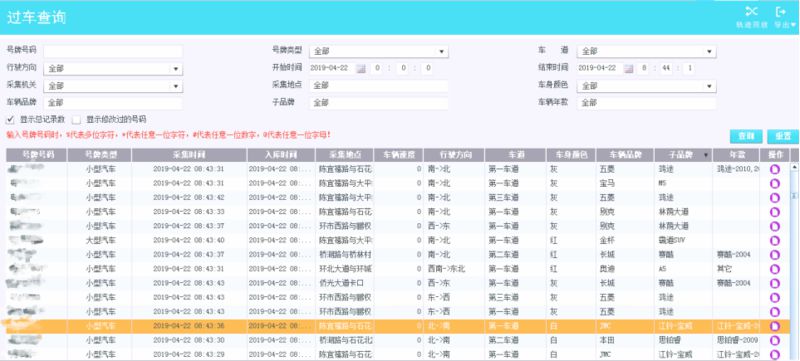The image size is (800, 361).
Task: Click the 车辆年款 input field
Action: (646, 103)
